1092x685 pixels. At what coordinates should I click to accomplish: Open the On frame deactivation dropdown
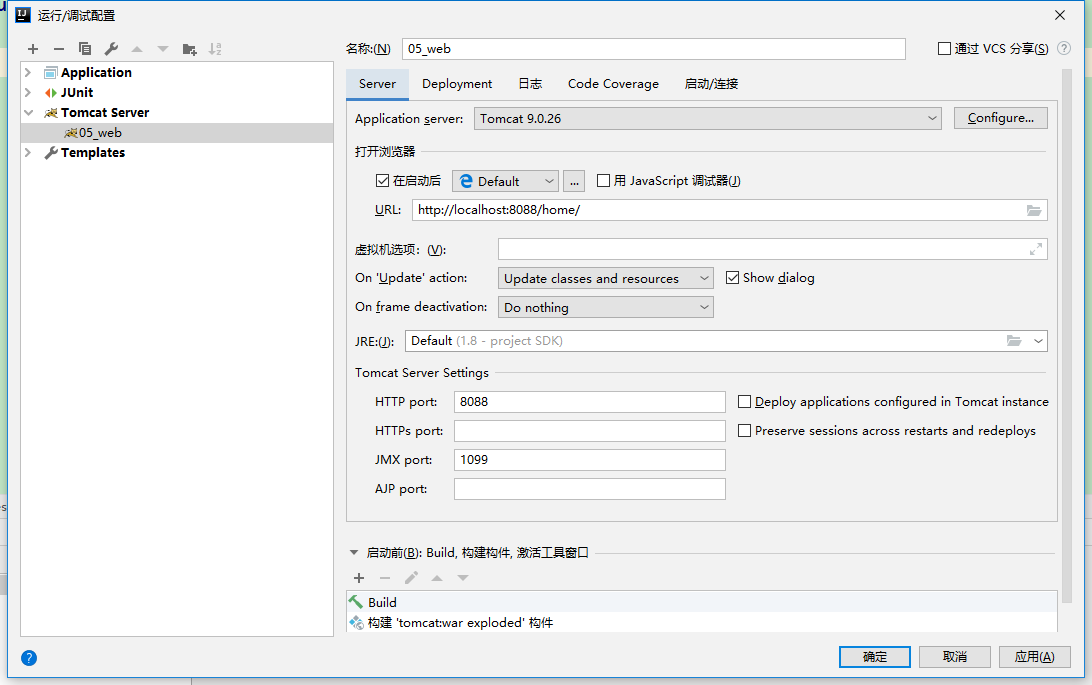click(x=606, y=307)
